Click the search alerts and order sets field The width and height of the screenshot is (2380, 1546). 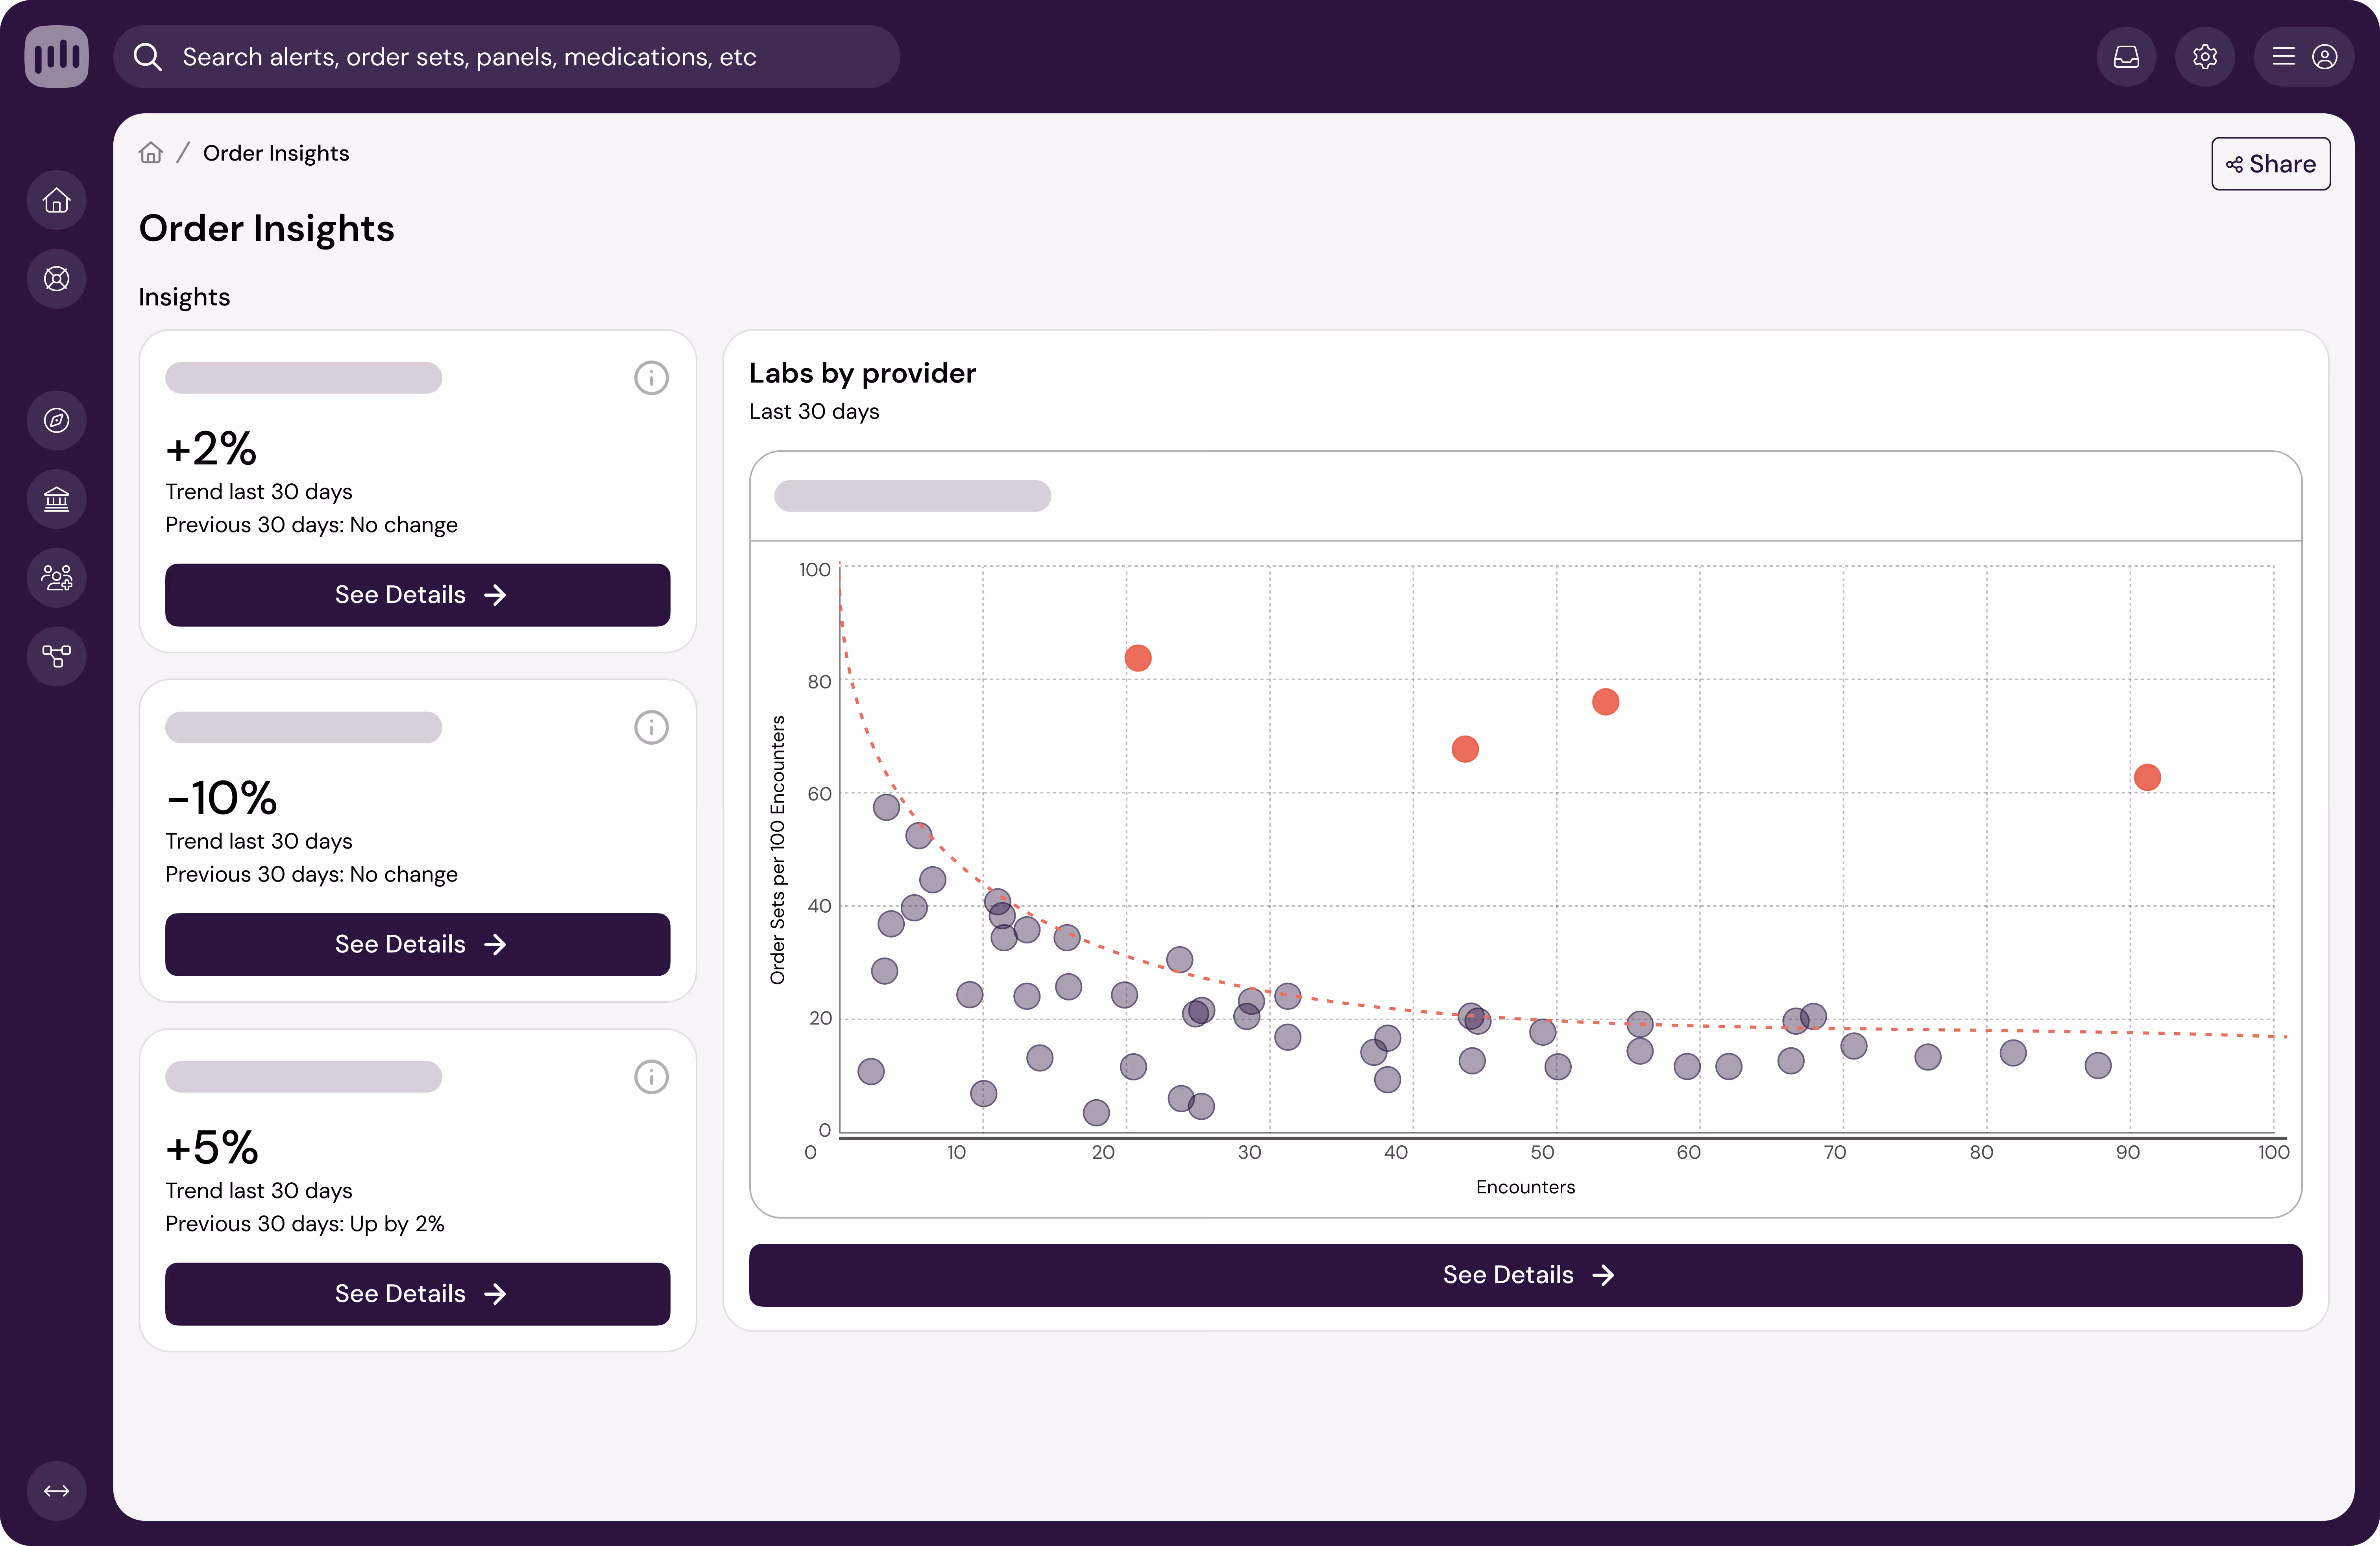coord(506,57)
